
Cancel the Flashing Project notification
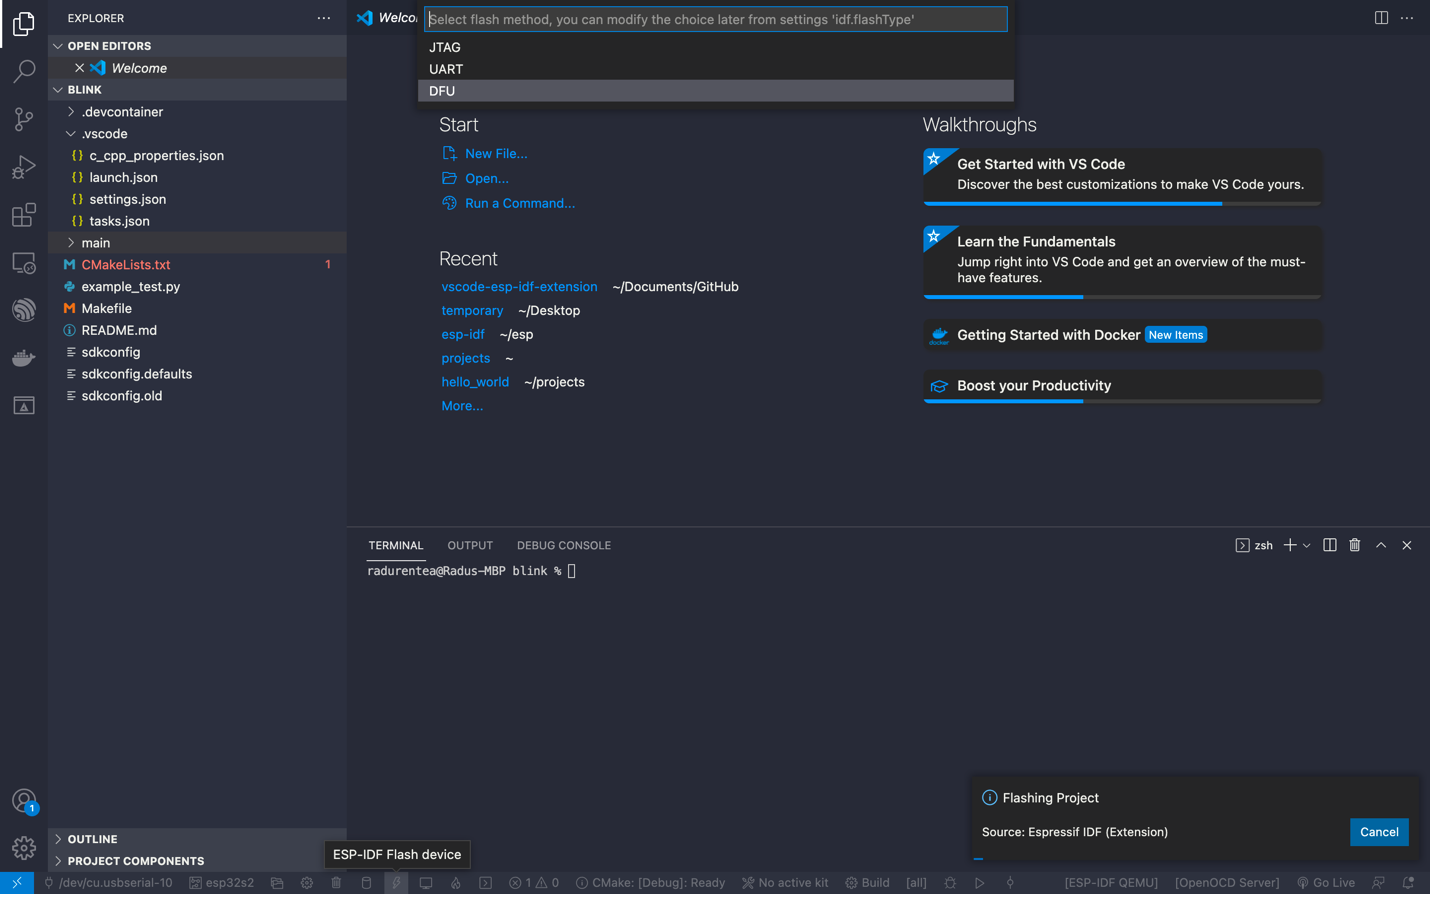point(1378,832)
